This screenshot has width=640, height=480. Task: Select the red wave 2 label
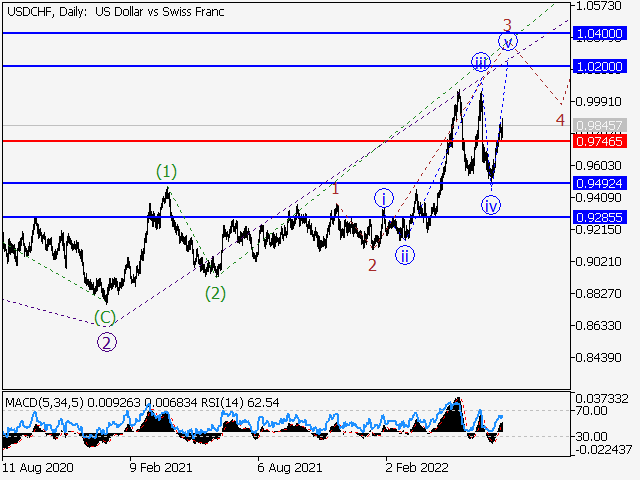(372, 266)
